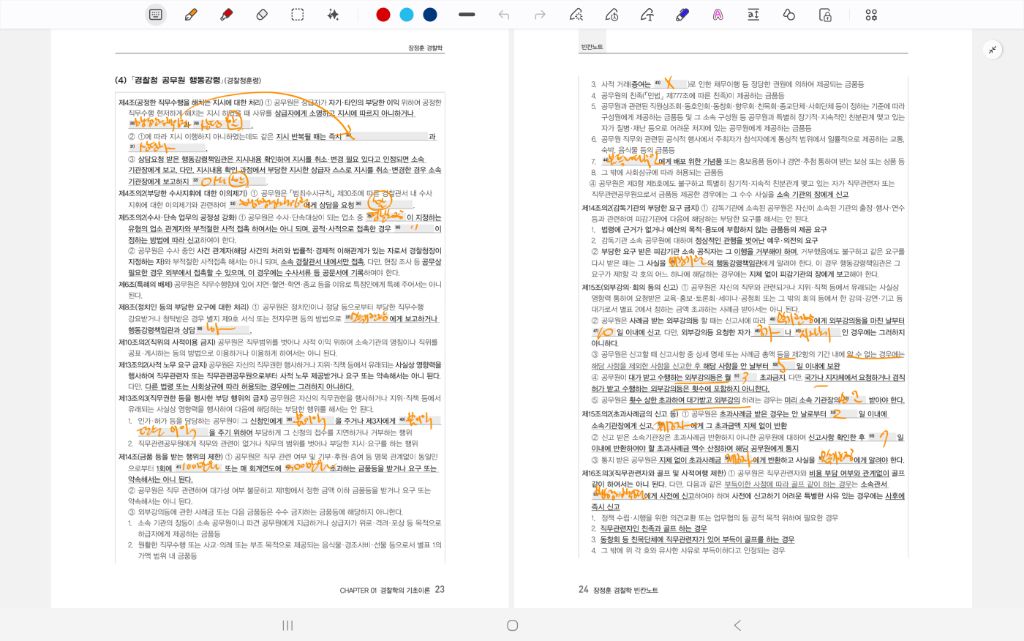Activate the lasso selection tool
The height and width of the screenshot is (641, 1024).
point(297,14)
